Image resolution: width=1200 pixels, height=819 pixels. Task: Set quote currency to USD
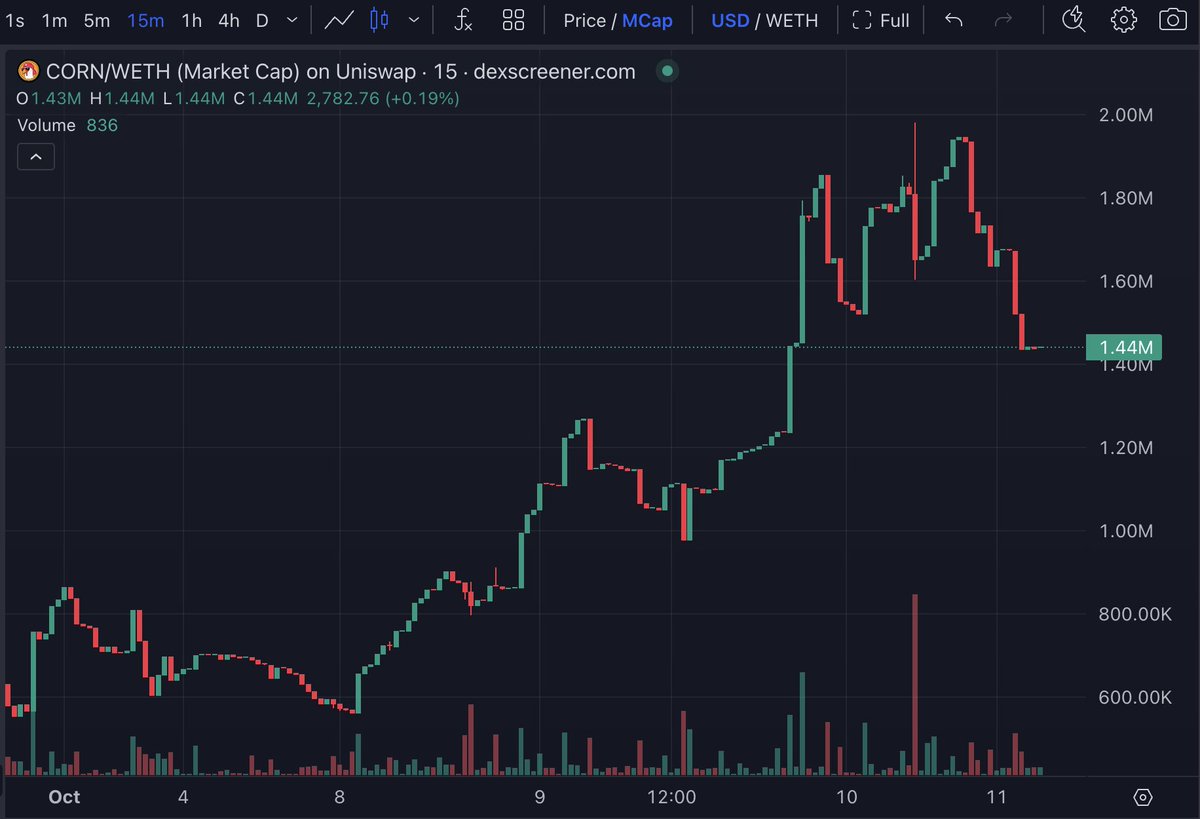pos(730,20)
